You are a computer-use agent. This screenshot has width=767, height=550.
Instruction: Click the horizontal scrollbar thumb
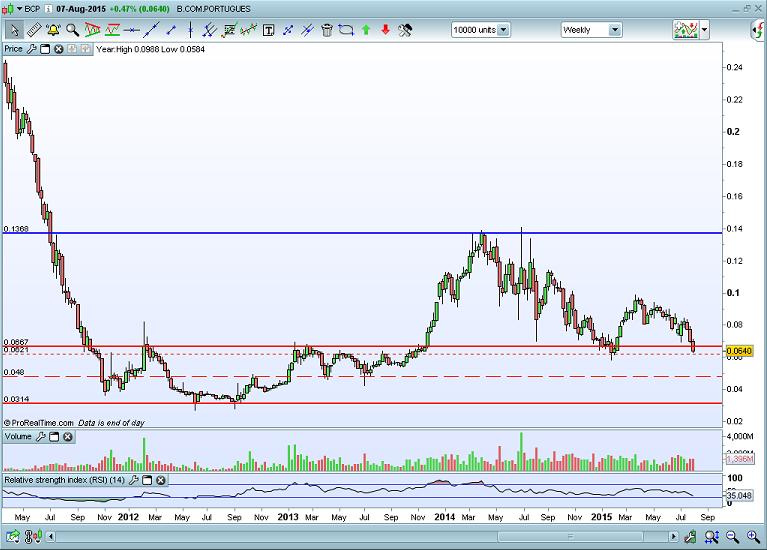click(570, 537)
